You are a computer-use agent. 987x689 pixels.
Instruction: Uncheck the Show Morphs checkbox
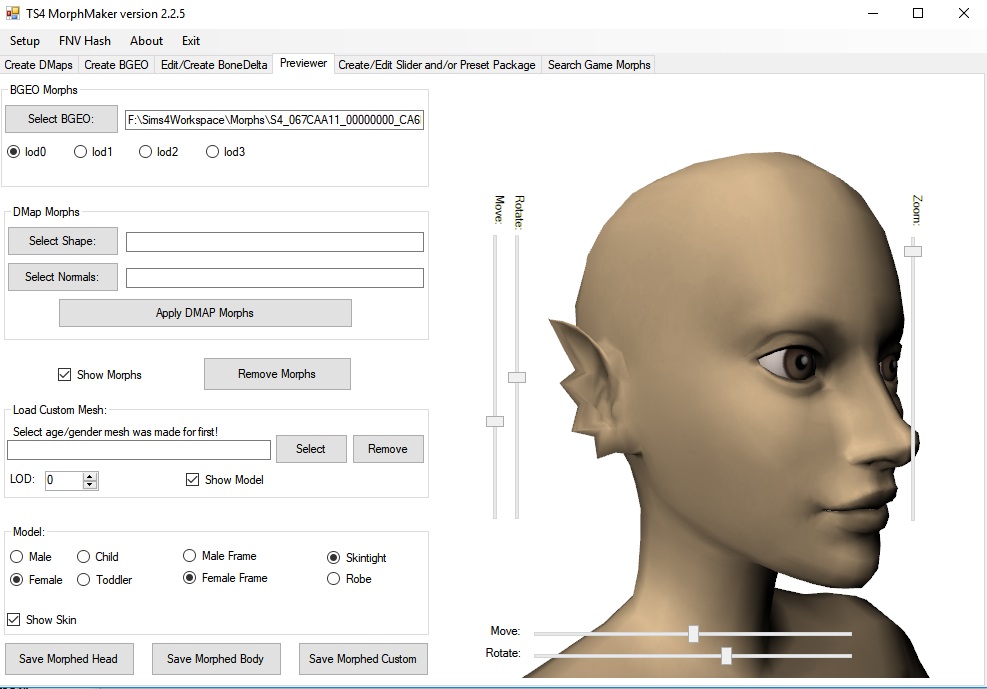click(66, 375)
